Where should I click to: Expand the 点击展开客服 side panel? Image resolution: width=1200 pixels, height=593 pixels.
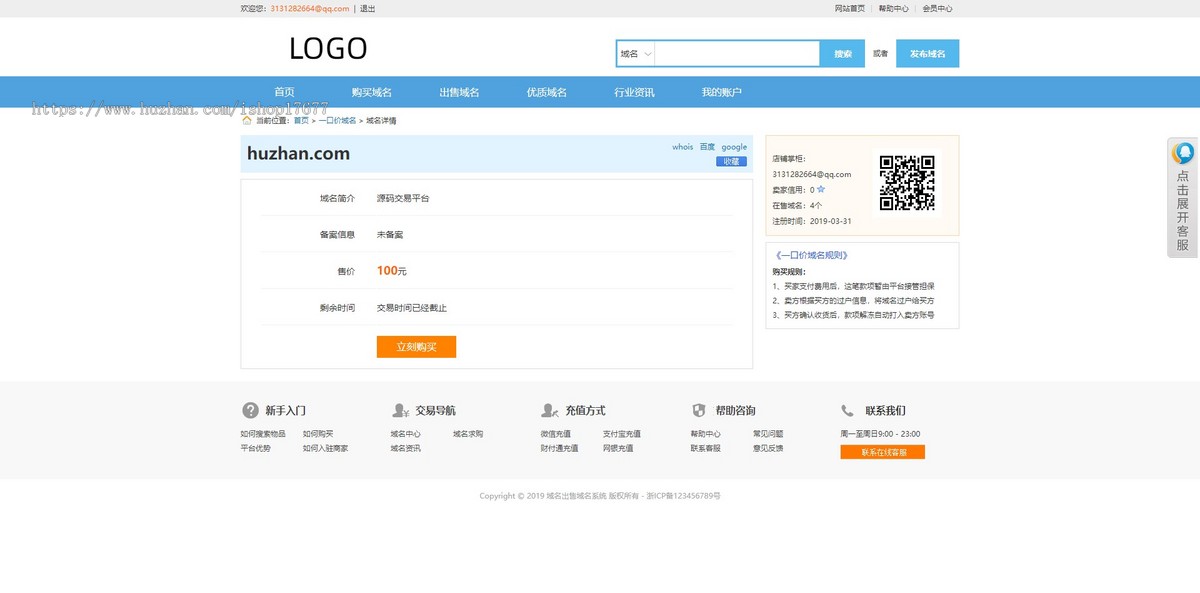point(1183,198)
